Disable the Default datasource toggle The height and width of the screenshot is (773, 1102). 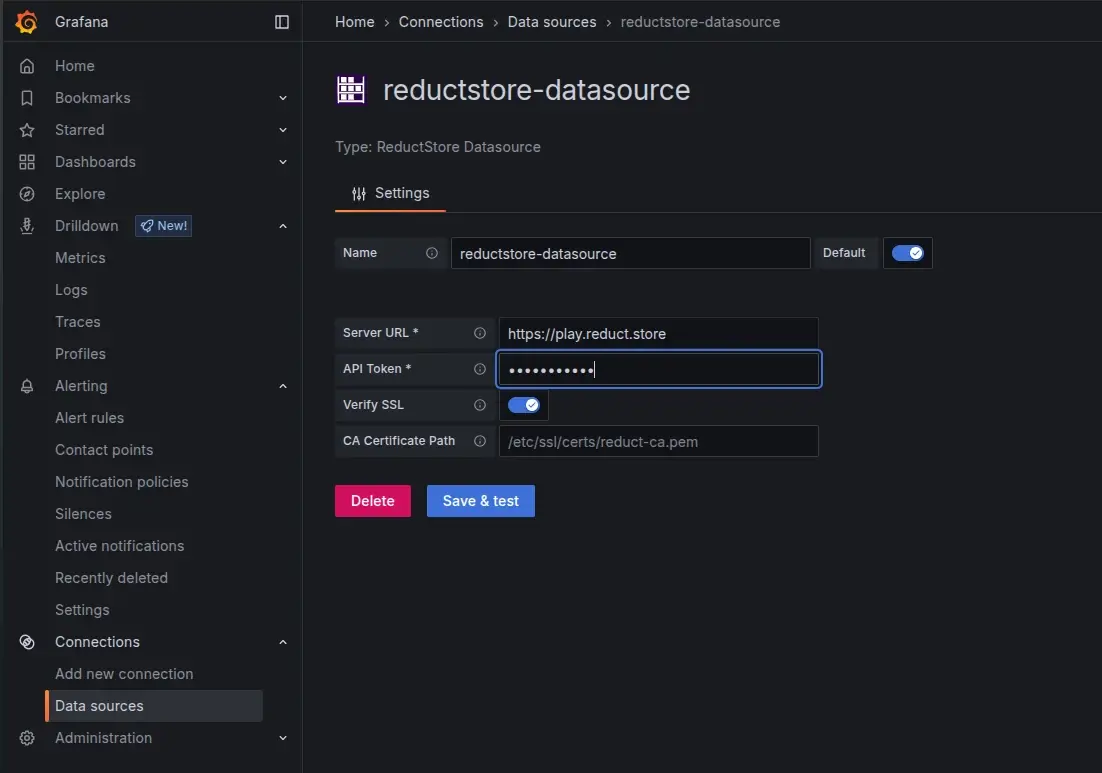[x=907, y=253]
